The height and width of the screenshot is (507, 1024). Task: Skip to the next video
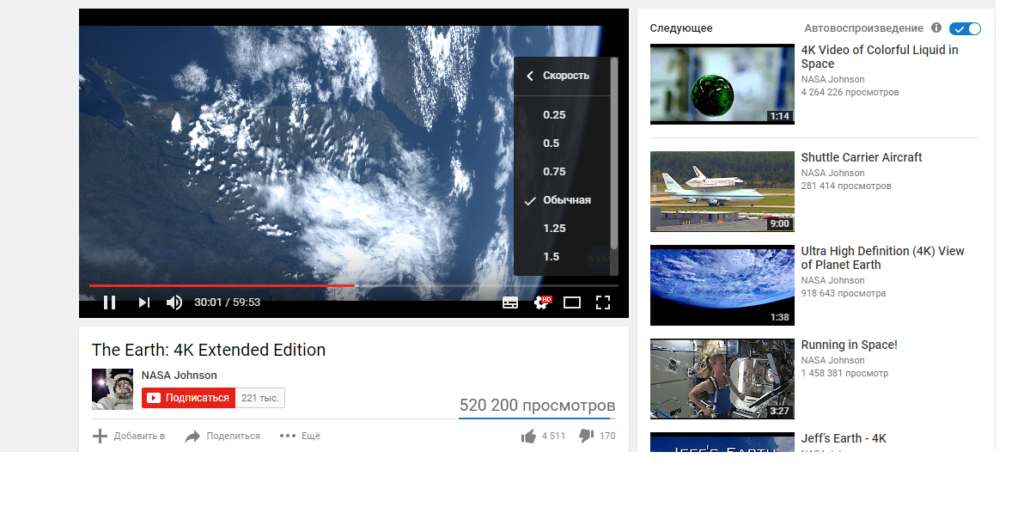tap(144, 303)
